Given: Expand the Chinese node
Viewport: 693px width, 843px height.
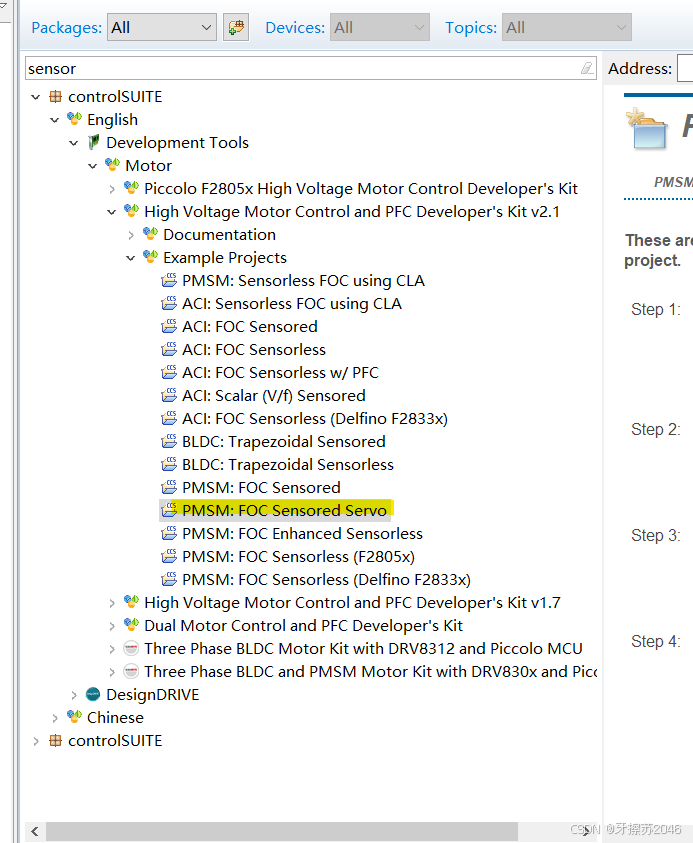Looking at the screenshot, I should tap(55, 718).
